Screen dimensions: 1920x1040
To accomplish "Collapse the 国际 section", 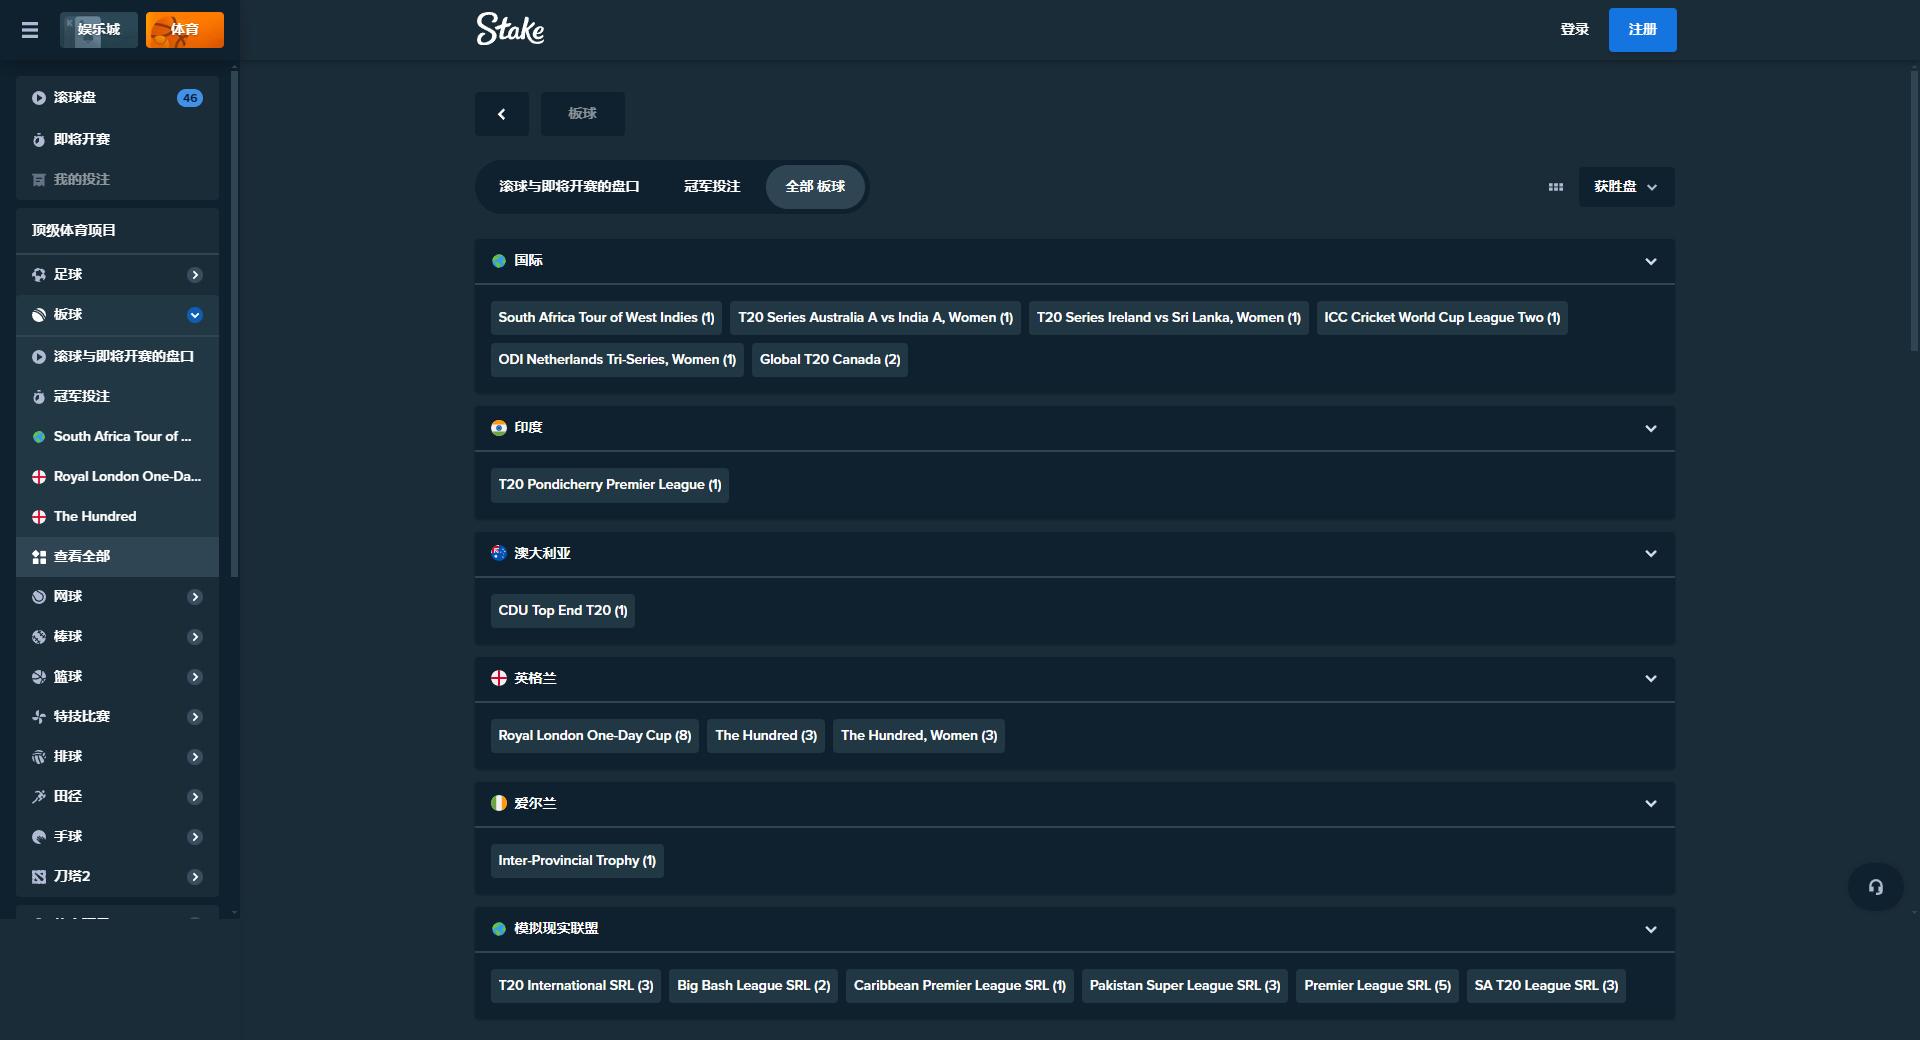I will 1651,262.
